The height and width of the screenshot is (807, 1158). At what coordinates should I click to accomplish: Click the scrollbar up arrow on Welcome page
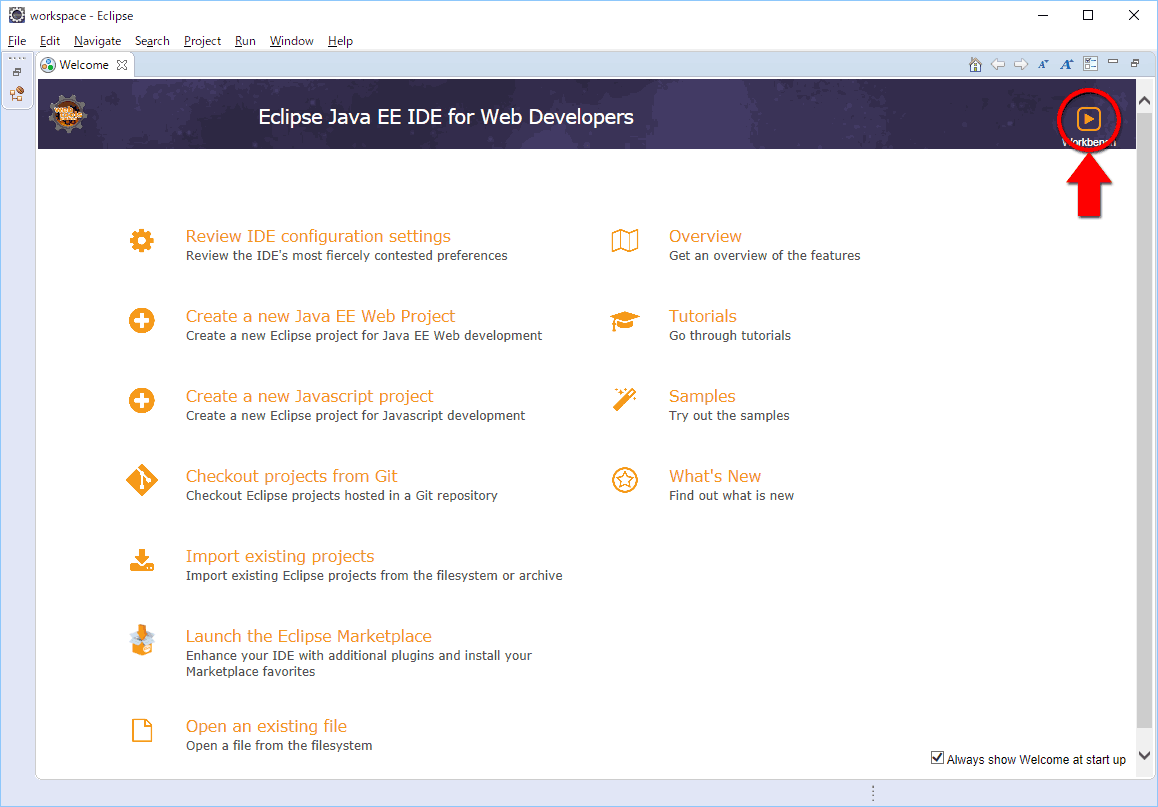coord(1144,101)
